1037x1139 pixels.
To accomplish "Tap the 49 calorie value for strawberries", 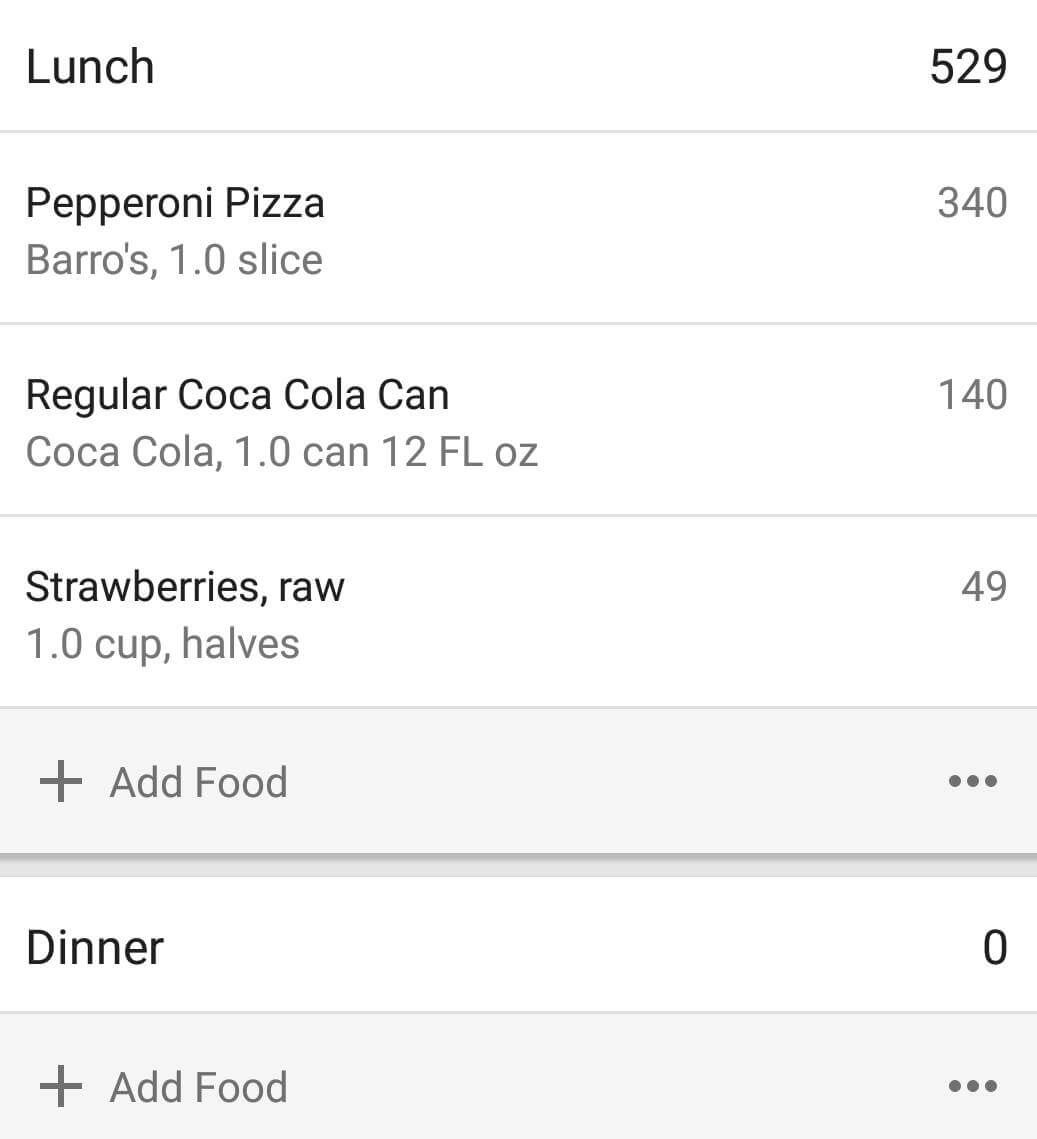I will click(984, 586).
